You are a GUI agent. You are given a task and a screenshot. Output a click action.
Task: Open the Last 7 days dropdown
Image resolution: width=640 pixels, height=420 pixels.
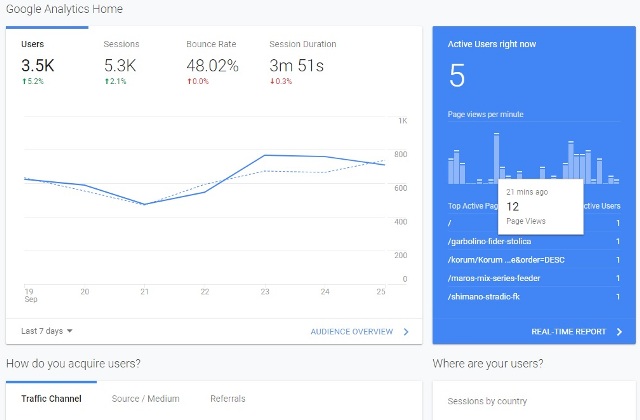[x=47, y=331]
